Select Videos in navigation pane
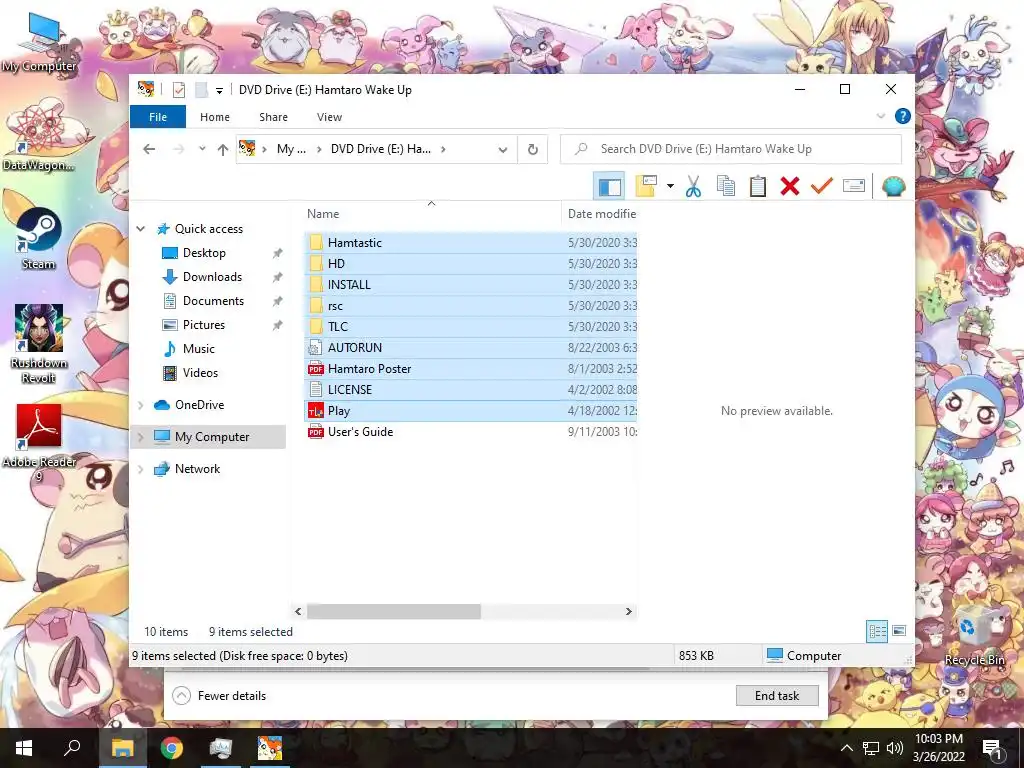The height and width of the screenshot is (768, 1024). (x=200, y=373)
